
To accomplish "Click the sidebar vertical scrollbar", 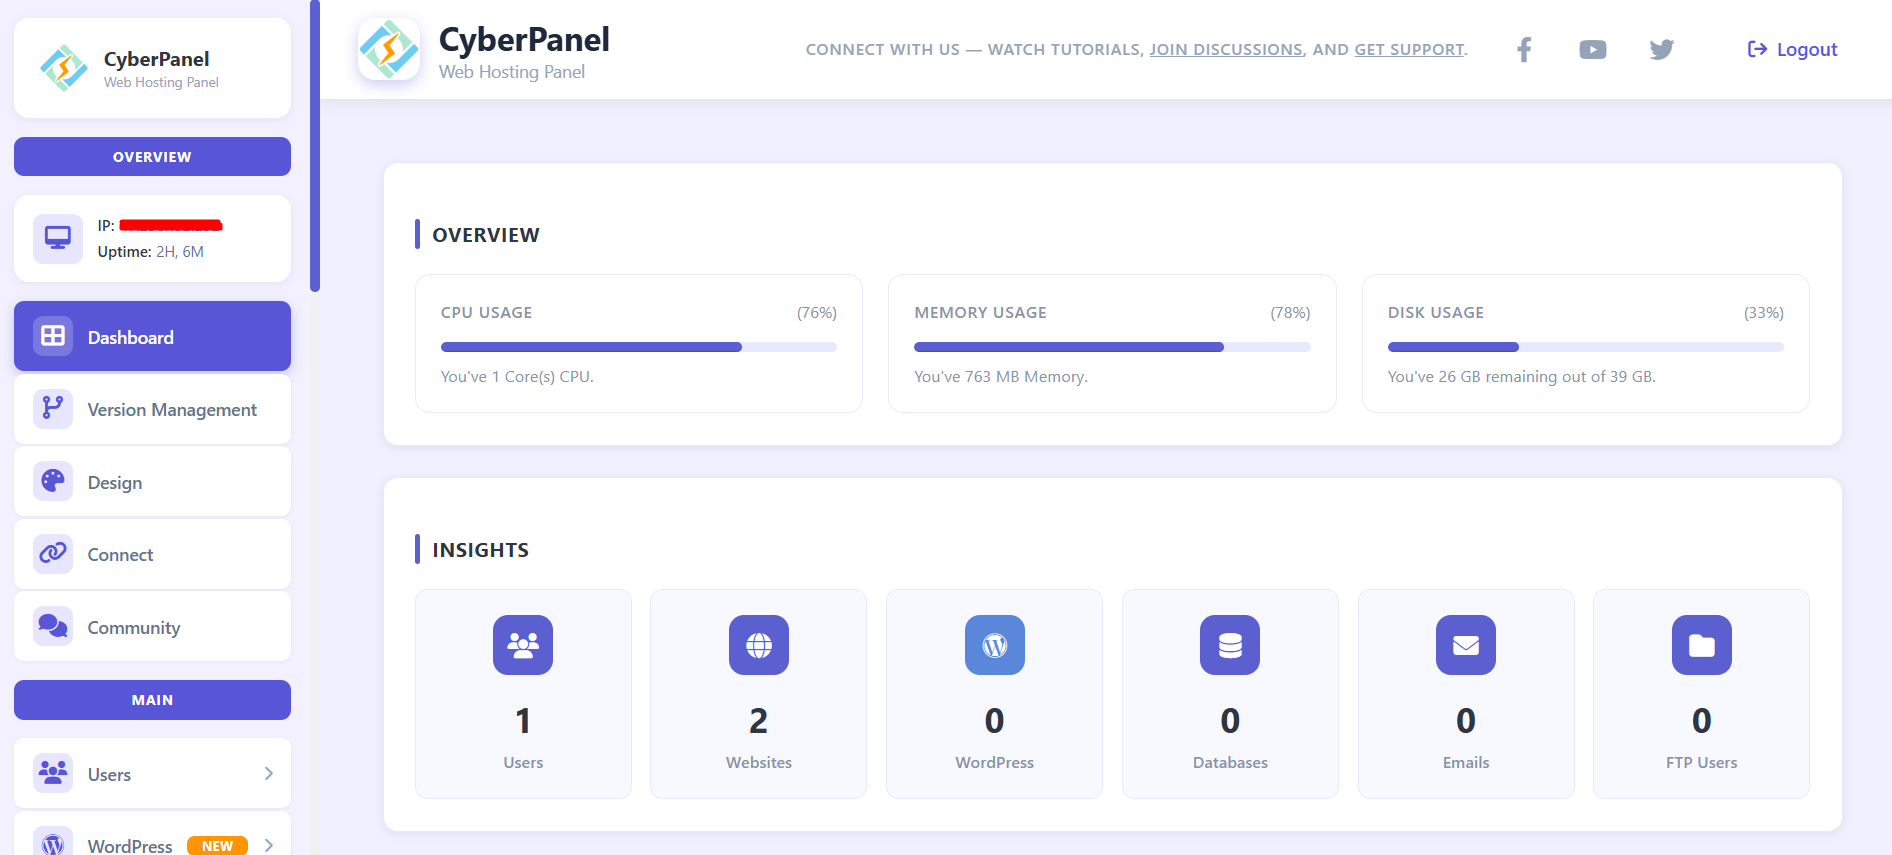I will pyautogui.click(x=315, y=146).
